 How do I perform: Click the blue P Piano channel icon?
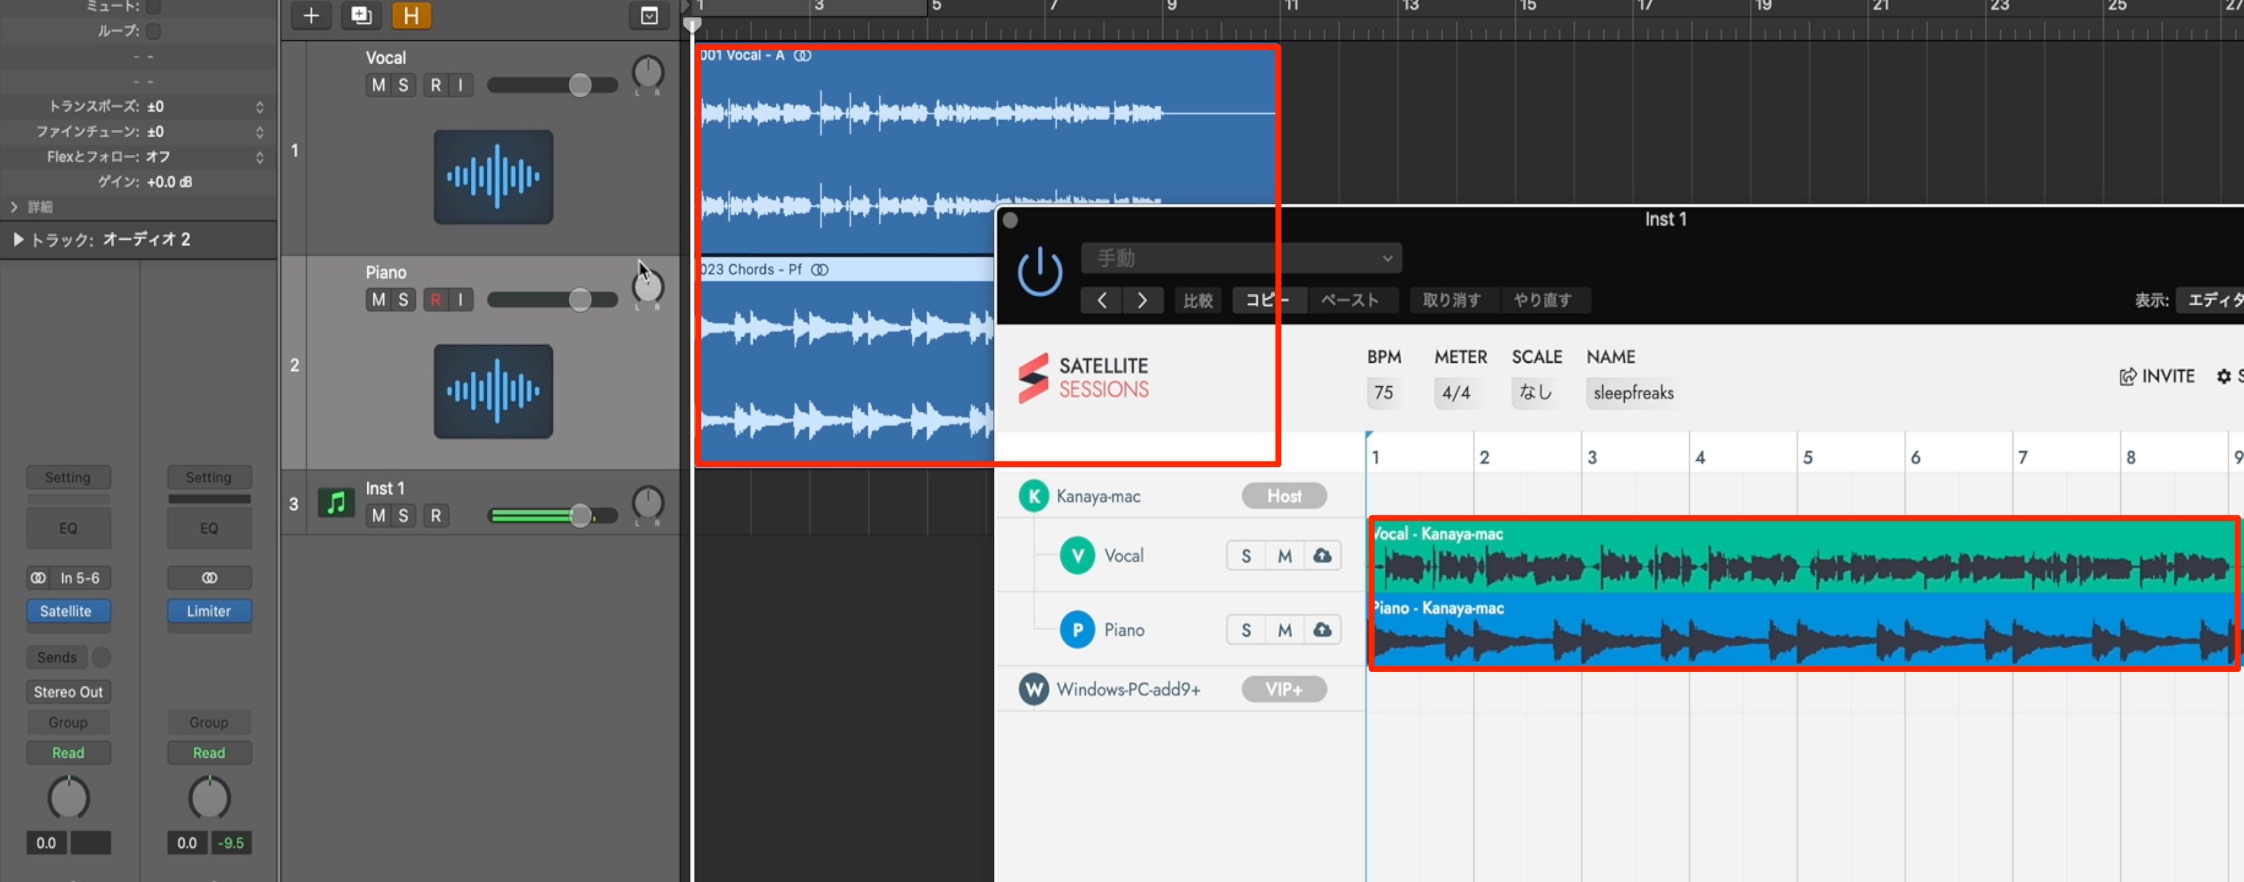pos(1077,630)
